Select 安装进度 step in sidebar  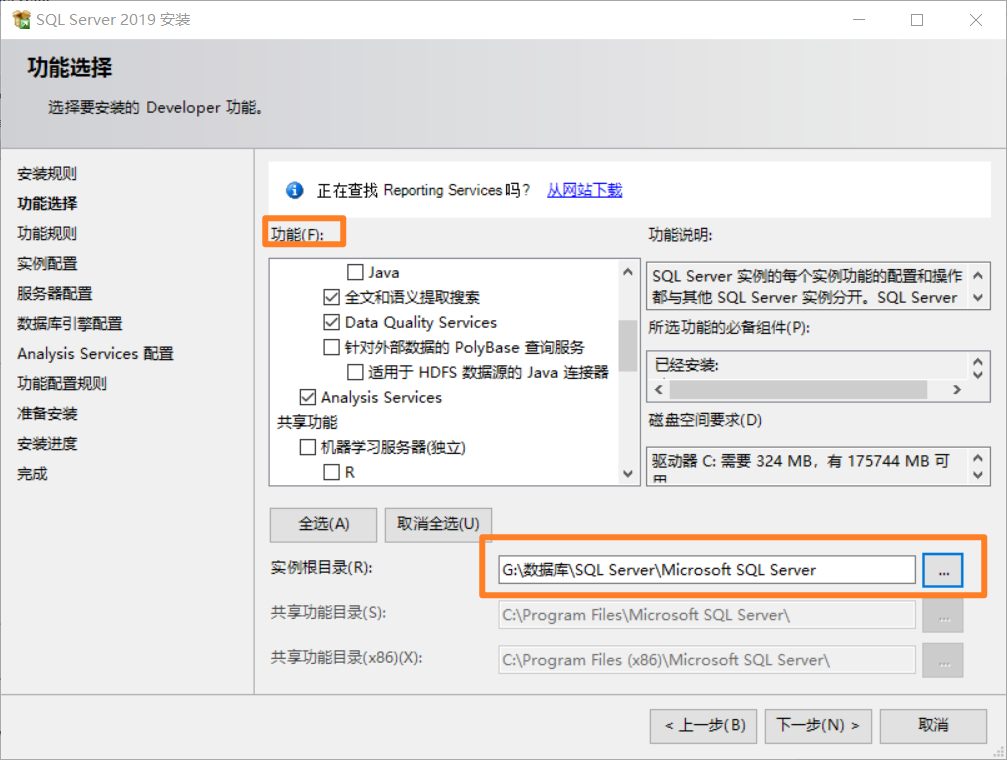click(x=47, y=444)
